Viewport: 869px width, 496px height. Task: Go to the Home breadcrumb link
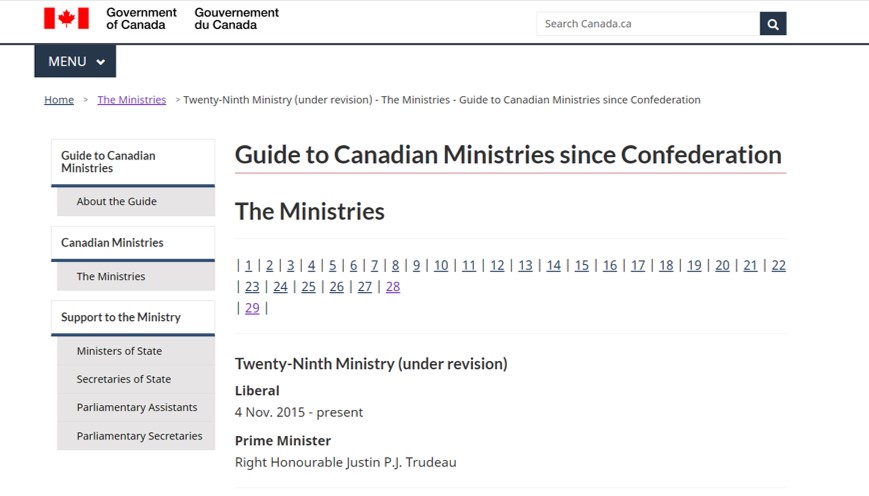(59, 100)
